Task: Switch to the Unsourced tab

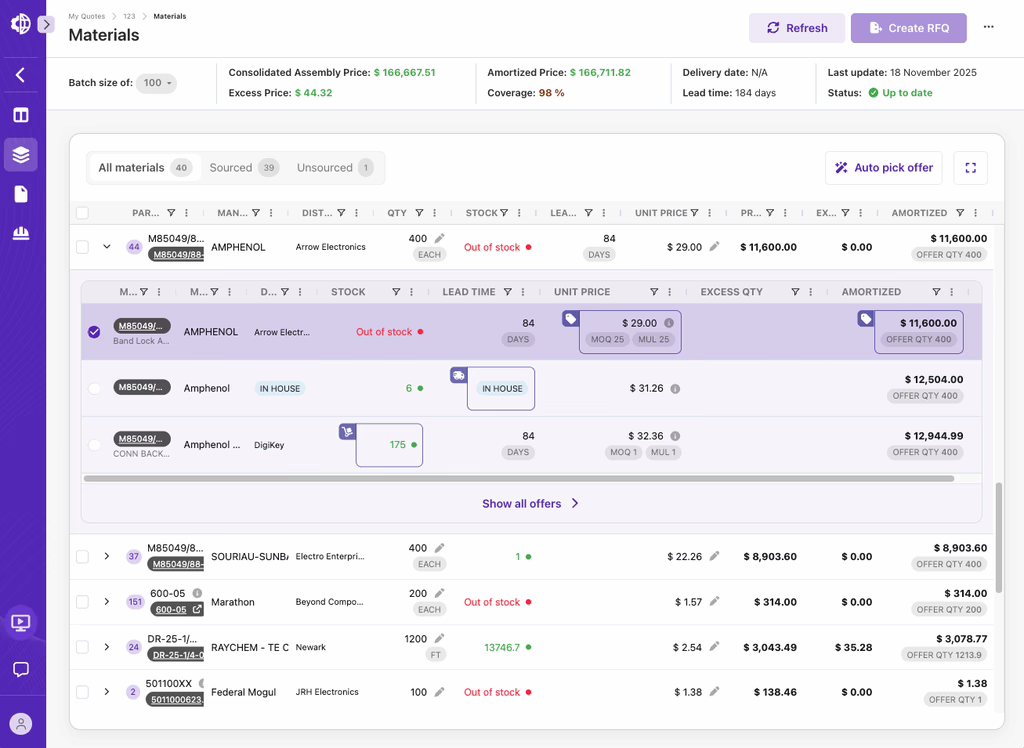Action: tap(334, 168)
